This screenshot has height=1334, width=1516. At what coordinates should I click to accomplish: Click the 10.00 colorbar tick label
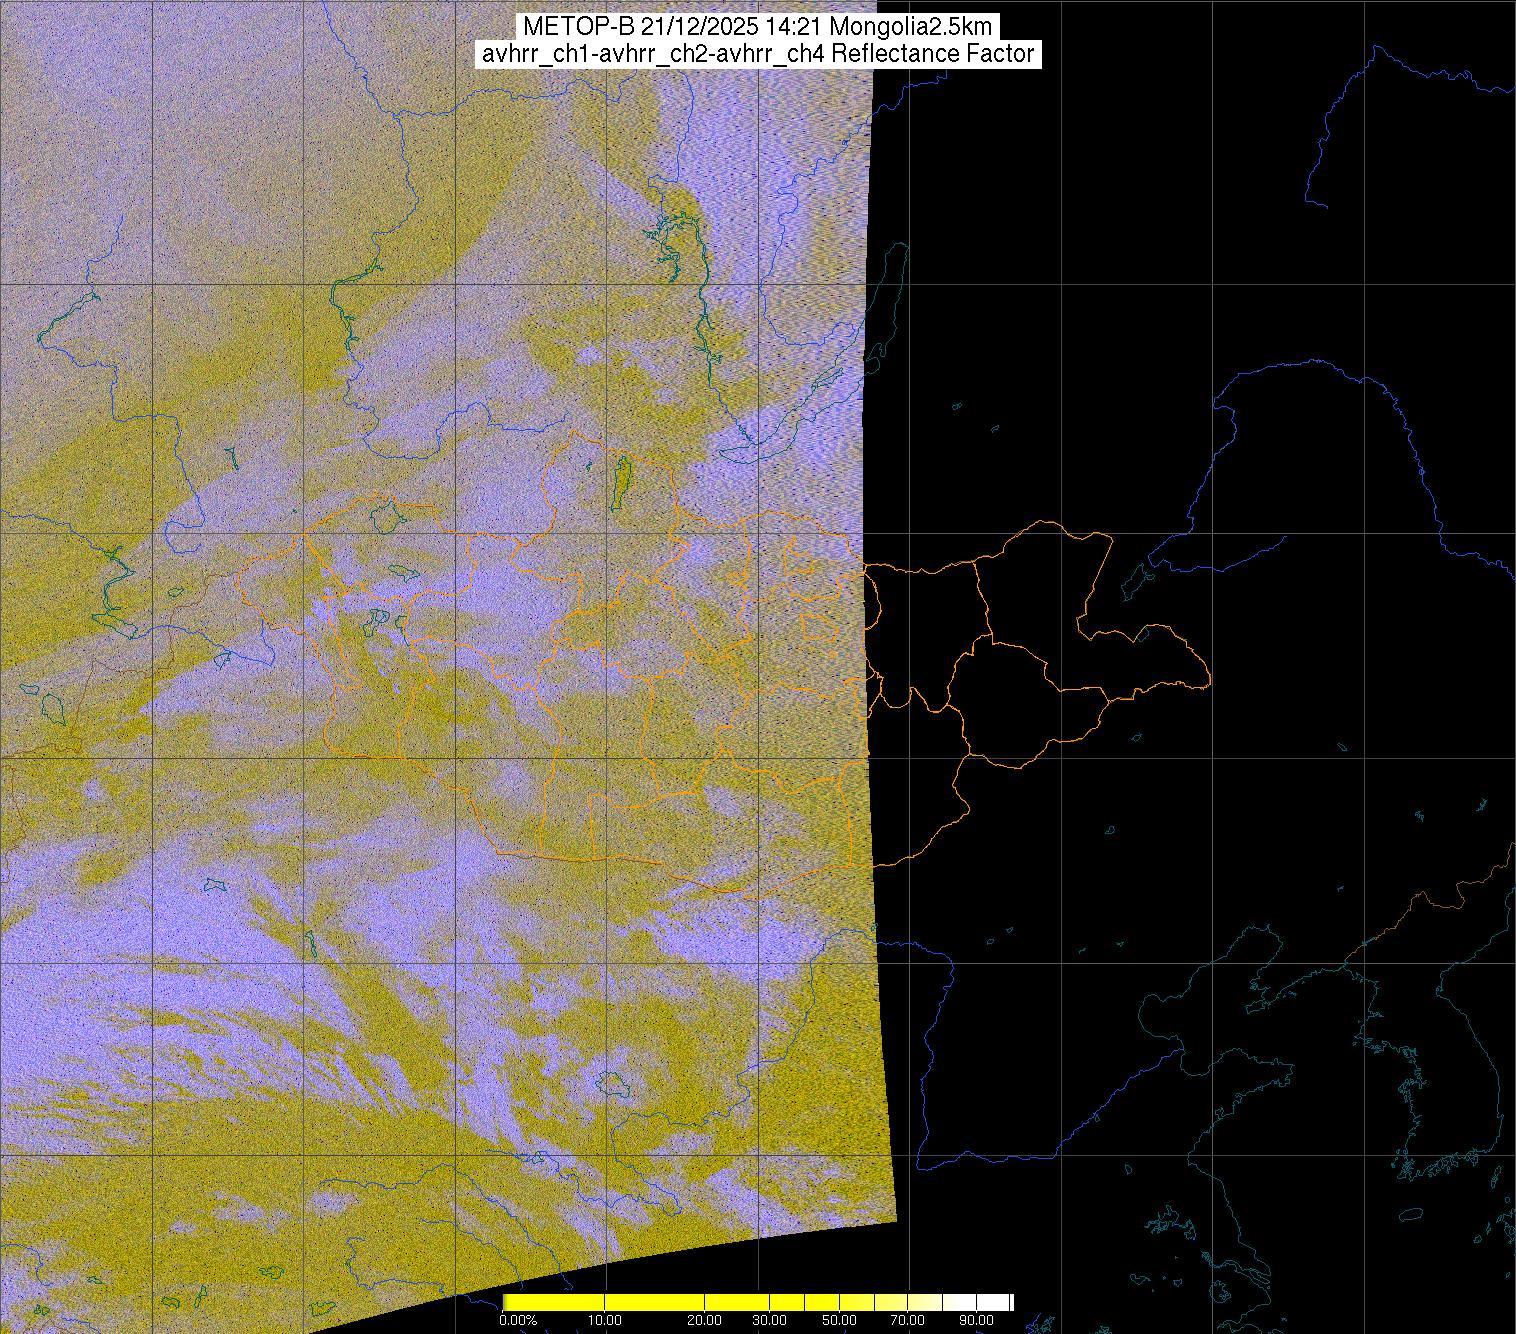[604, 1321]
